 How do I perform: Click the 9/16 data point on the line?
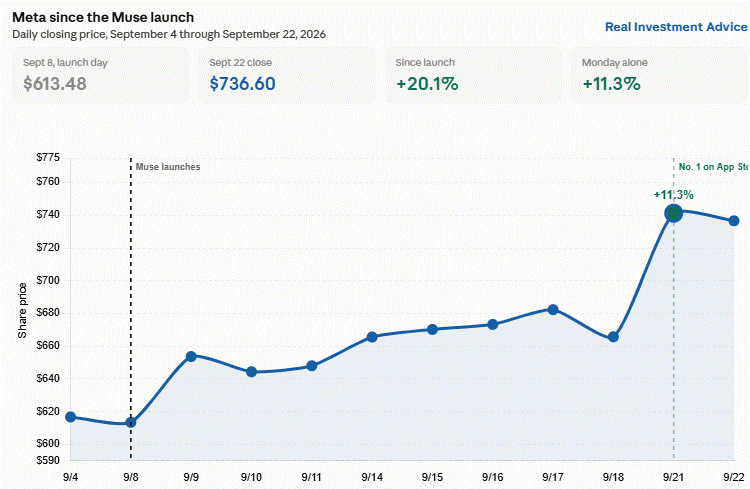(493, 324)
